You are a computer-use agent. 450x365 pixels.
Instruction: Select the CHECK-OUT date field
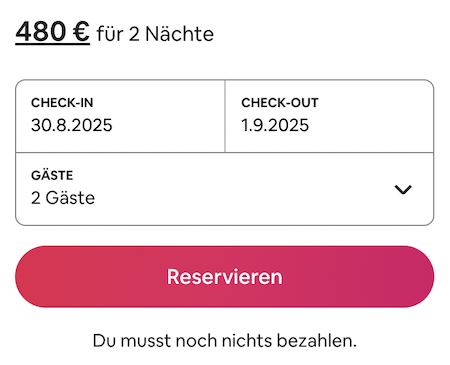329,116
